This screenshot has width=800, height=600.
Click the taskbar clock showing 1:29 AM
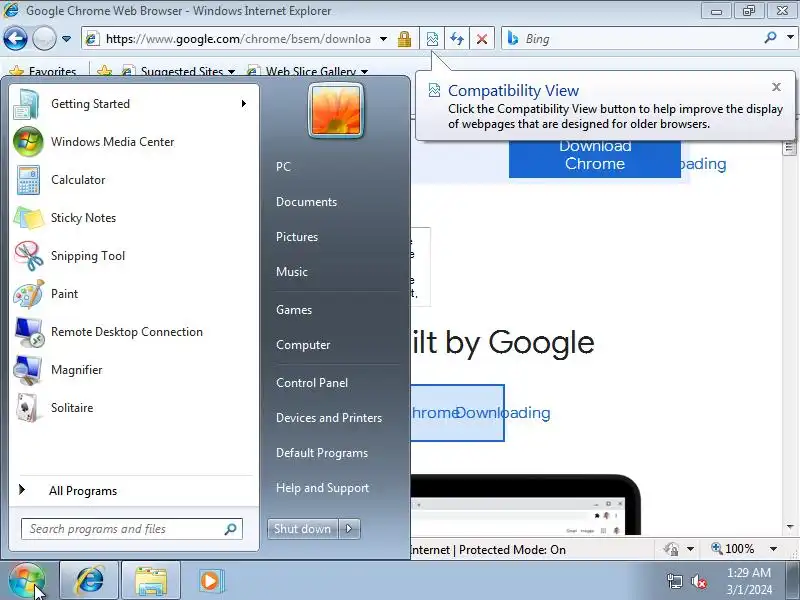point(749,581)
